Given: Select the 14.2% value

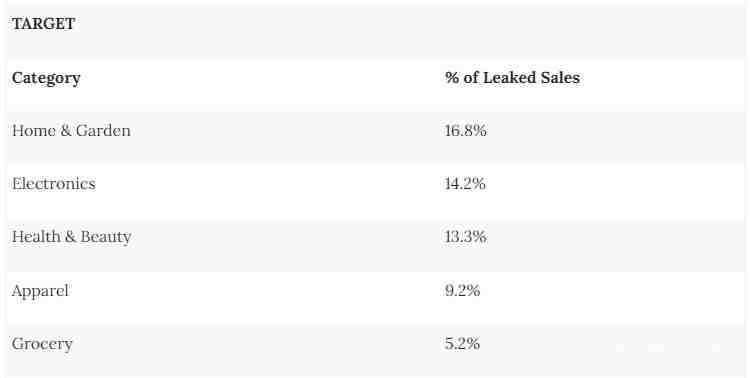Looking at the screenshot, I should (465, 183).
